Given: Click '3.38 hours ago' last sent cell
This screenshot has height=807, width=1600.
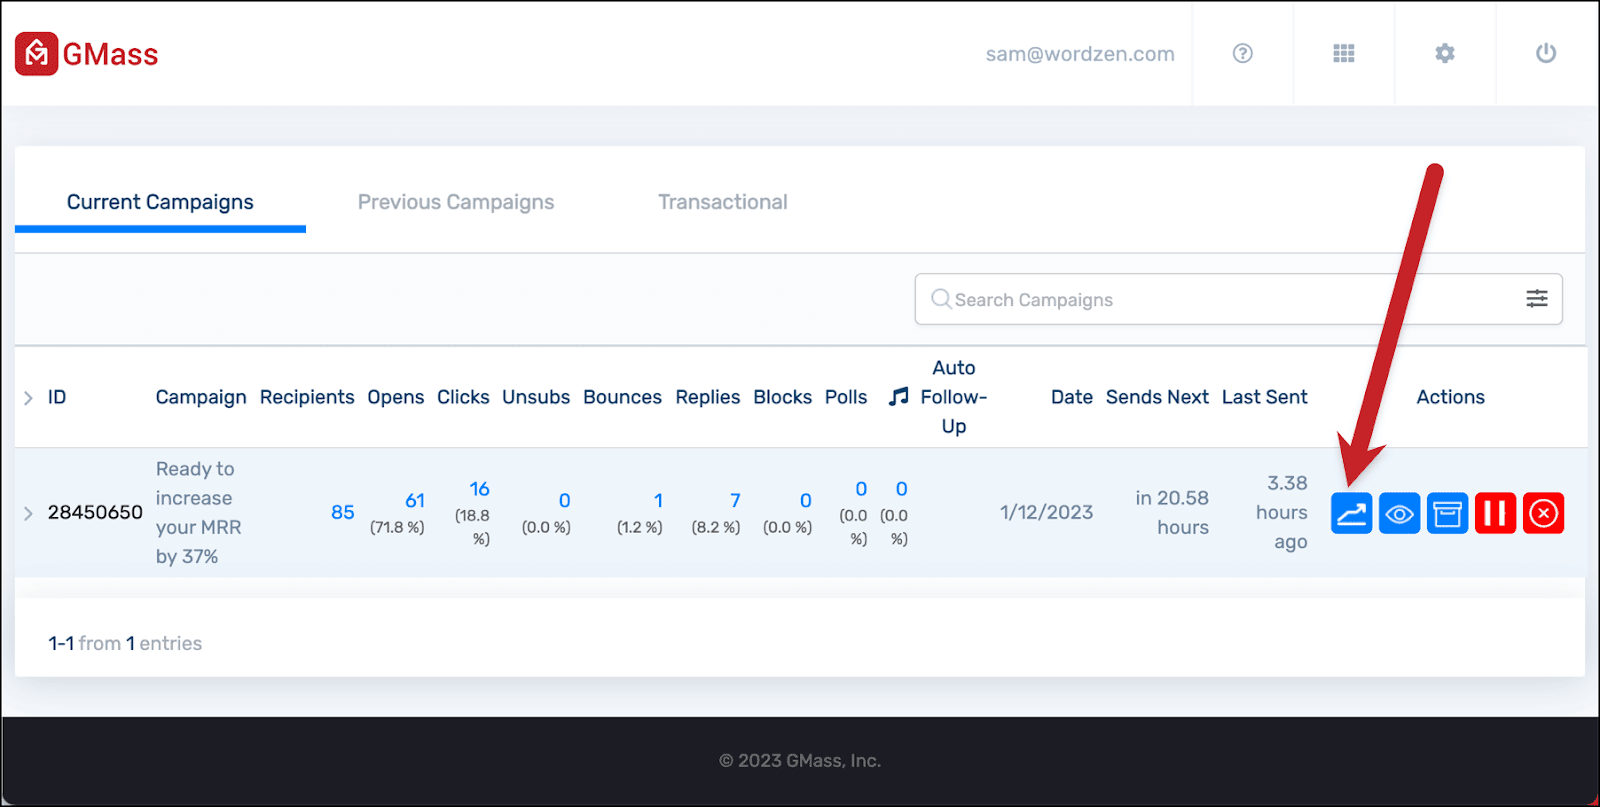Looking at the screenshot, I should pos(1282,512).
